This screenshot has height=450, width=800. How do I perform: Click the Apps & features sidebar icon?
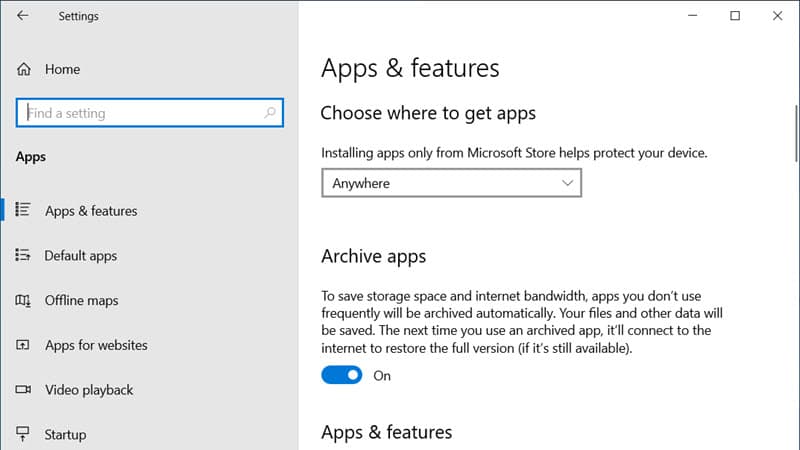tap(23, 211)
